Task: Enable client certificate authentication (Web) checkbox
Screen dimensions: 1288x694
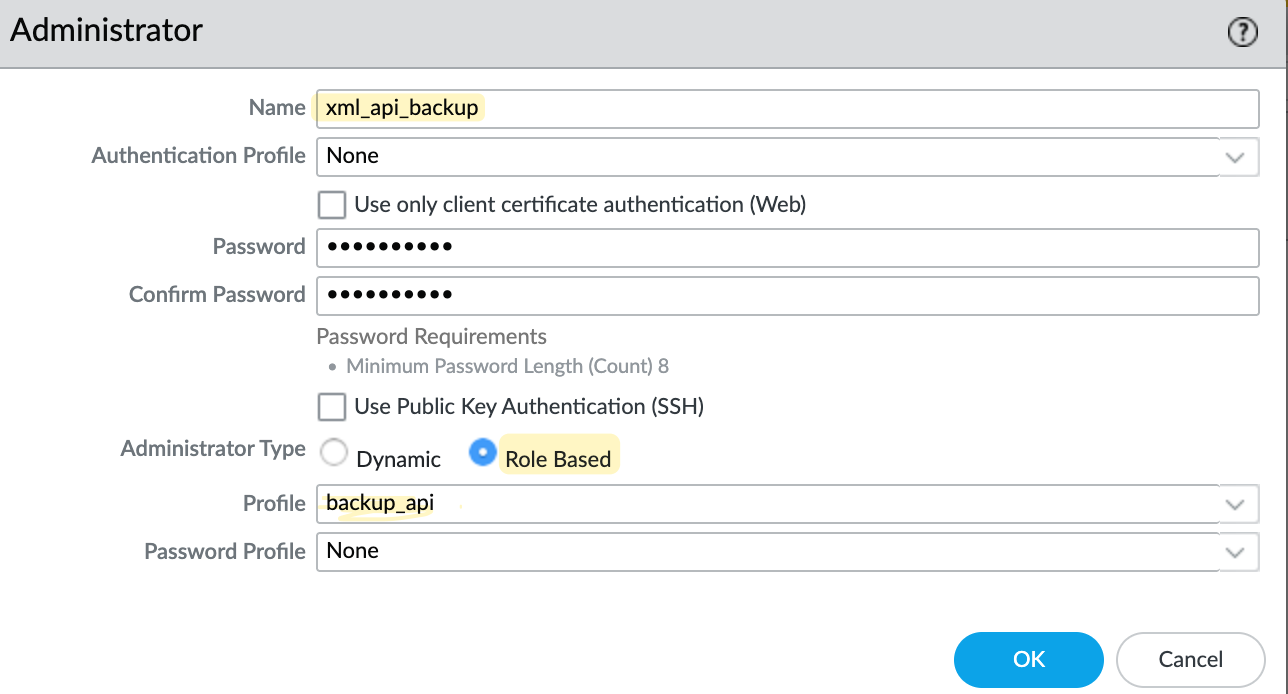Action: tap(331, 205)
